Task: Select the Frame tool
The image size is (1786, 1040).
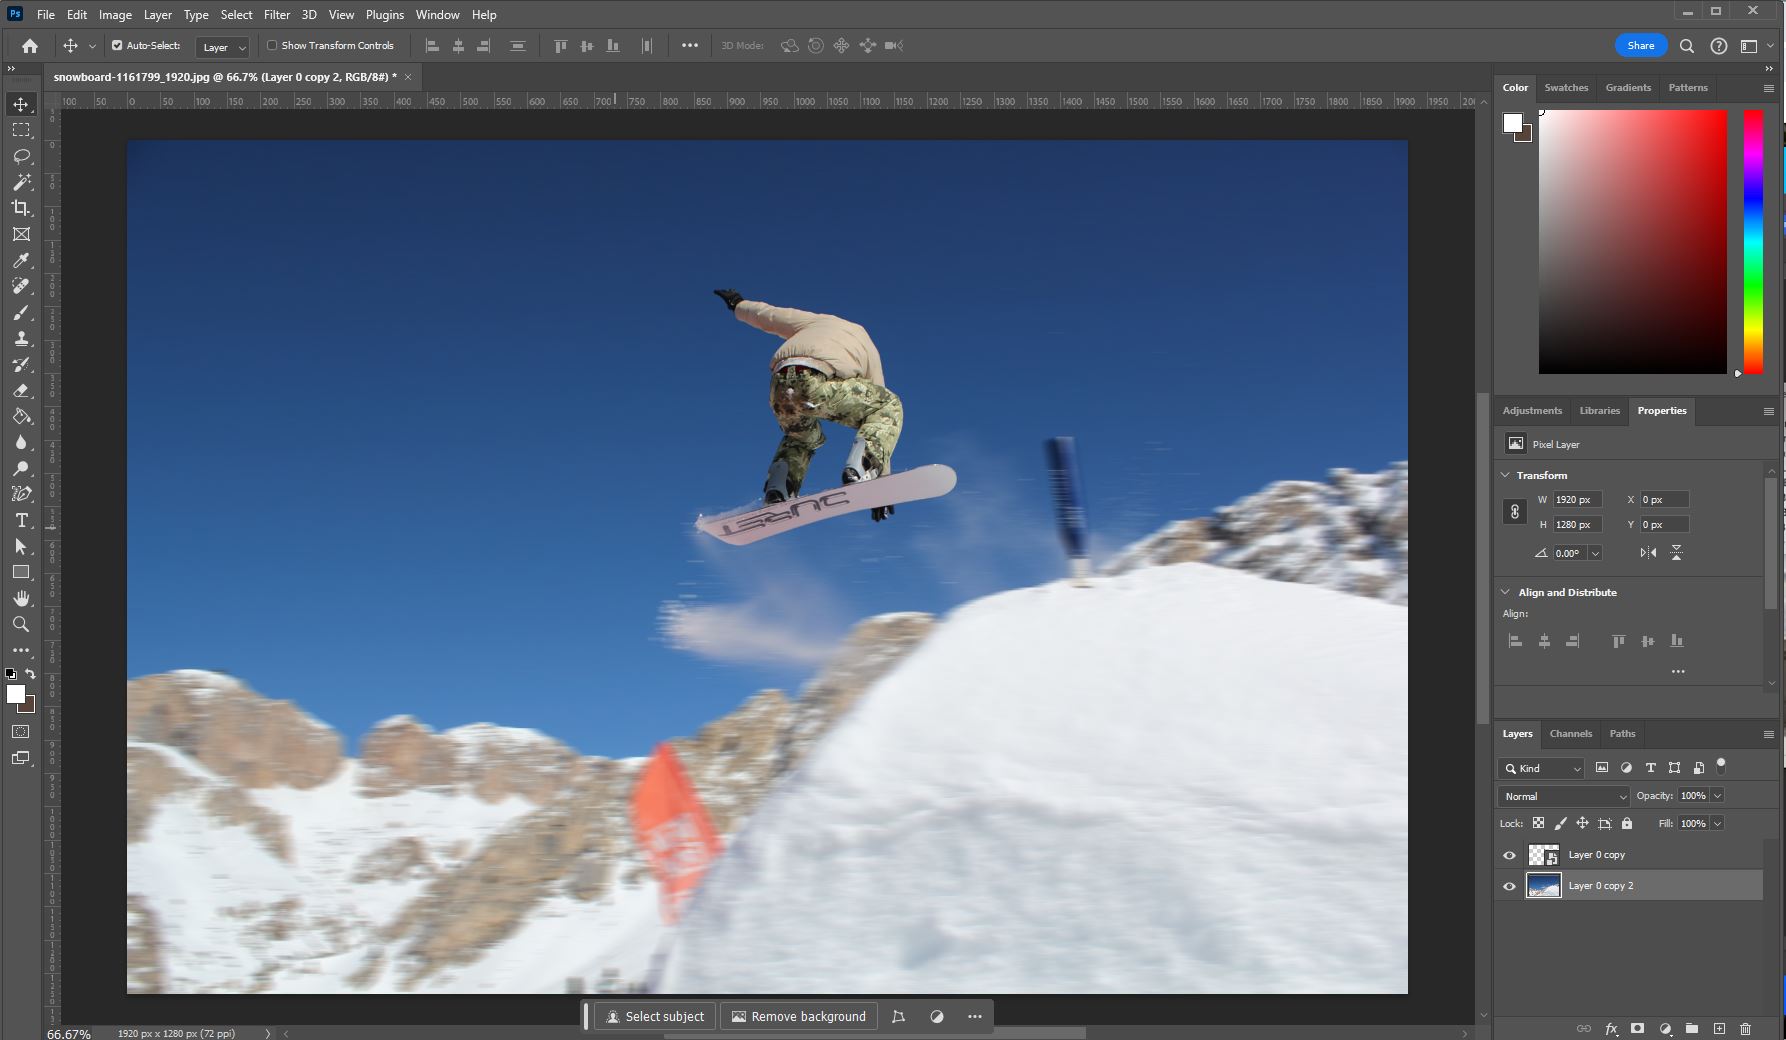Action: tap(21, 234)
